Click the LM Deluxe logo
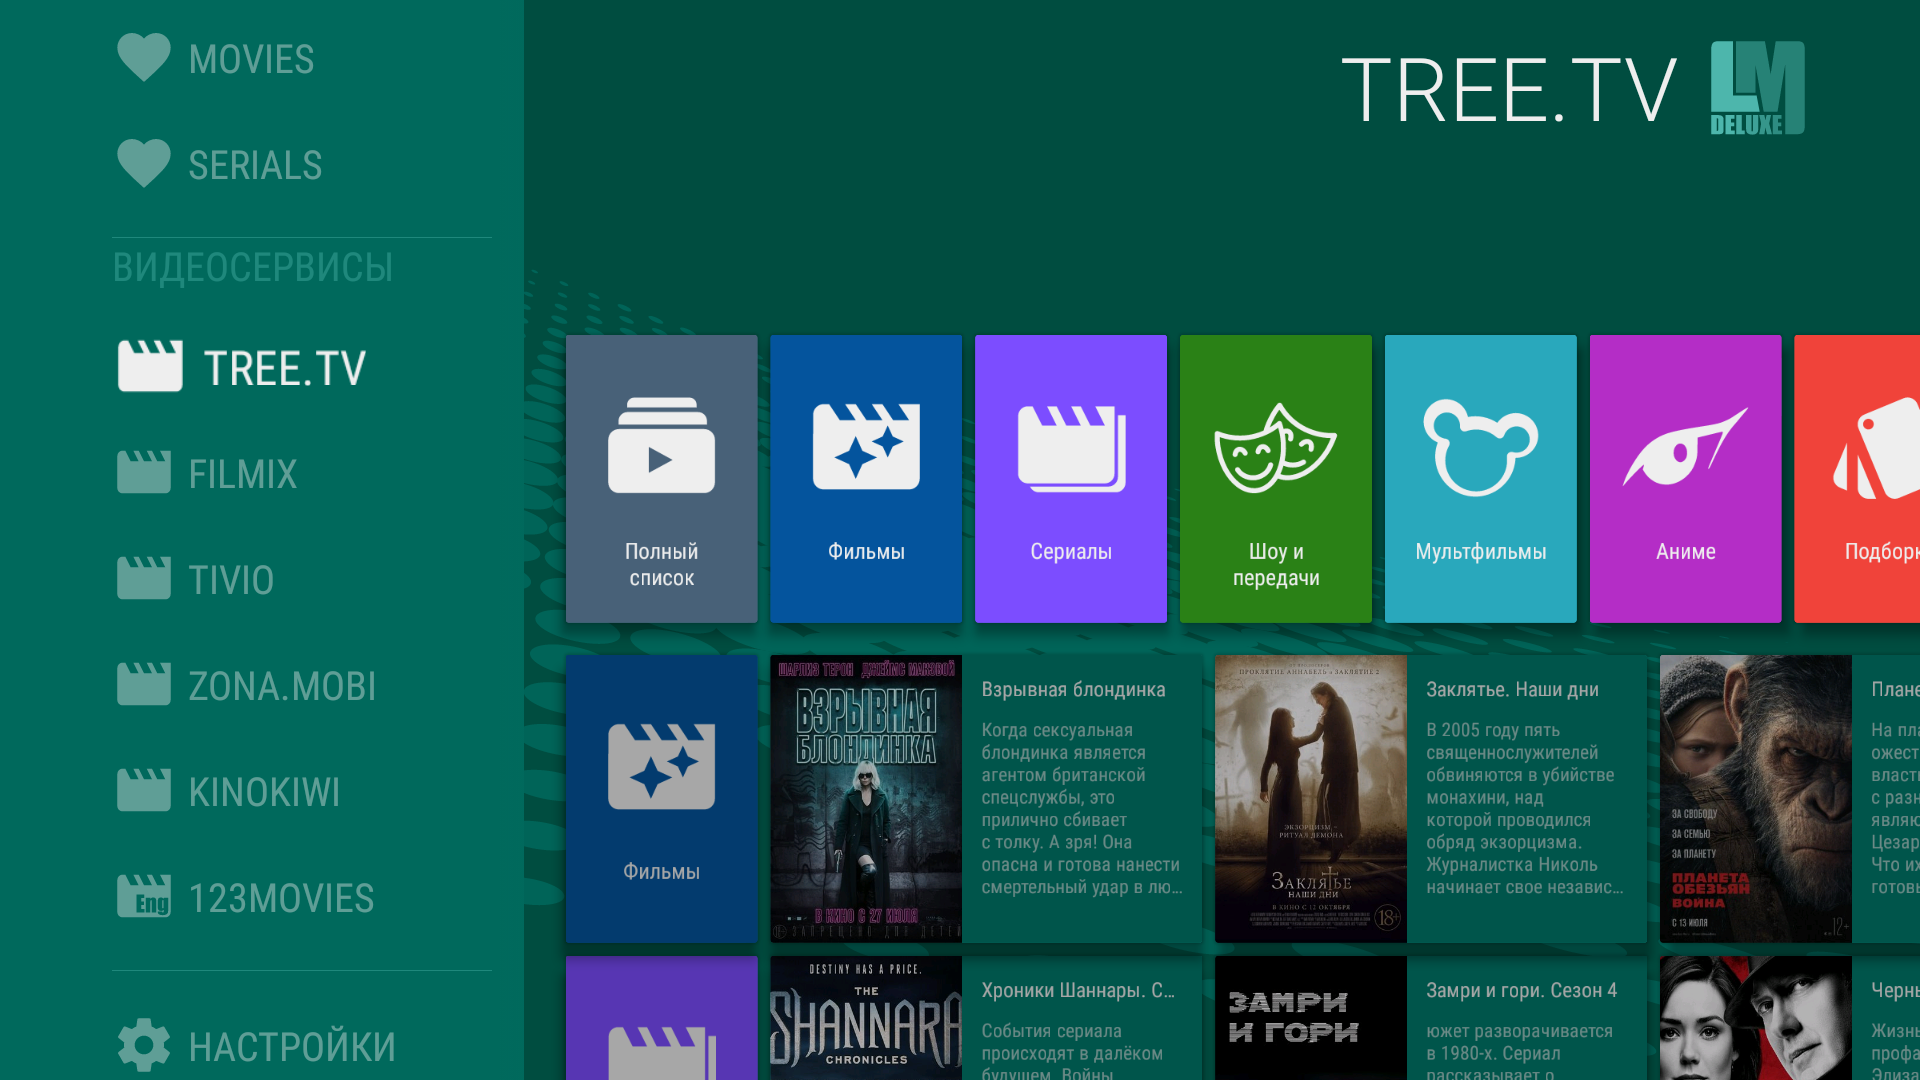The height and width of the screenshot is (1080, 1920). click(1757, 88)
